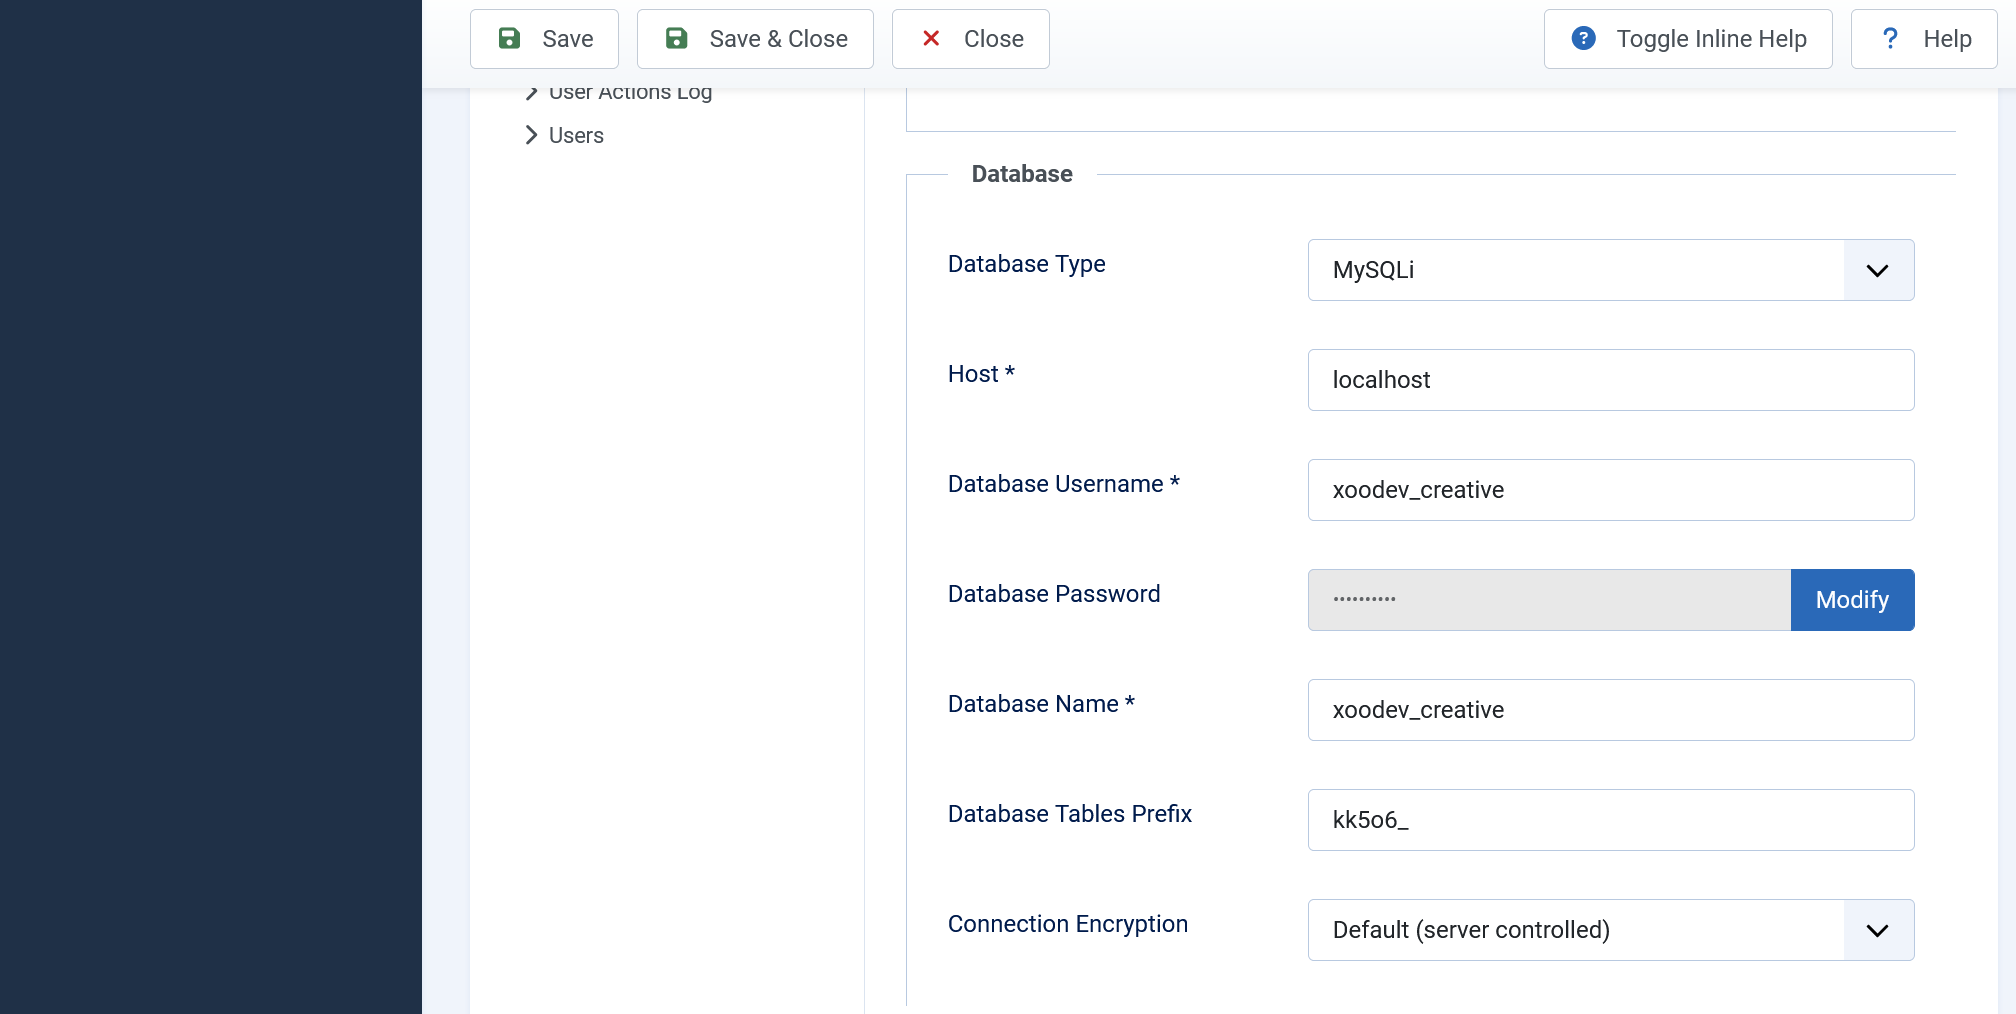2016x1014 pixels.
Task: Open the Database Type dropdown
Action: (1878, 270)
